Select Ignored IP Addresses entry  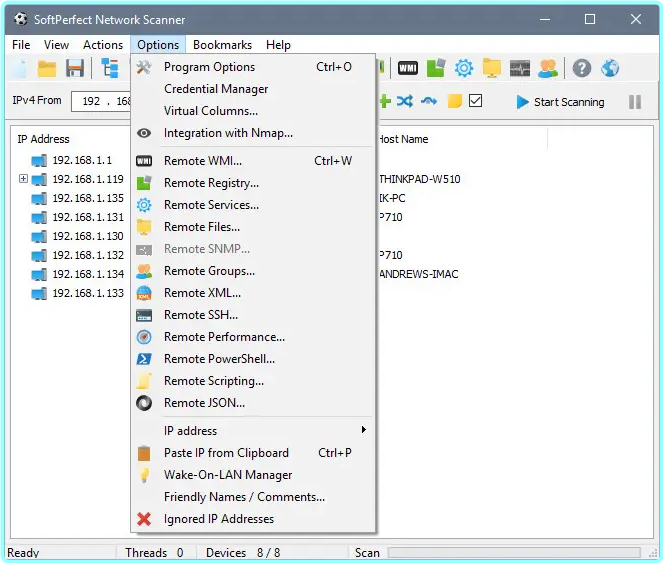[x=253, y=519]
